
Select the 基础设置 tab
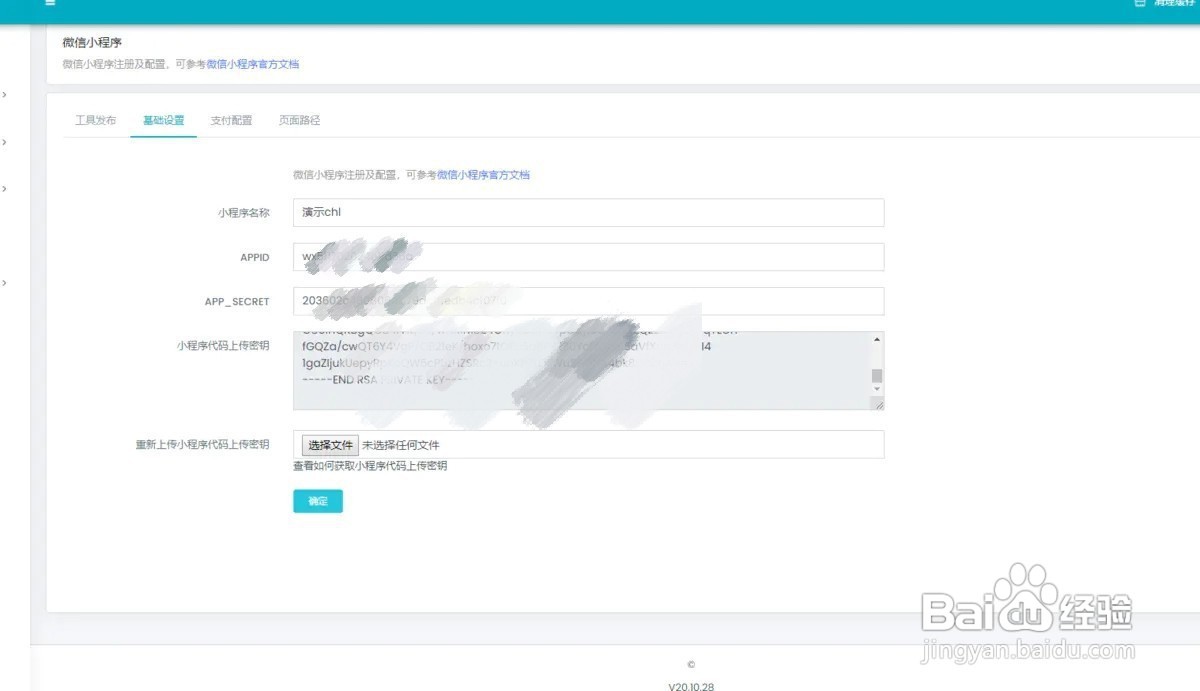point(163,120)
